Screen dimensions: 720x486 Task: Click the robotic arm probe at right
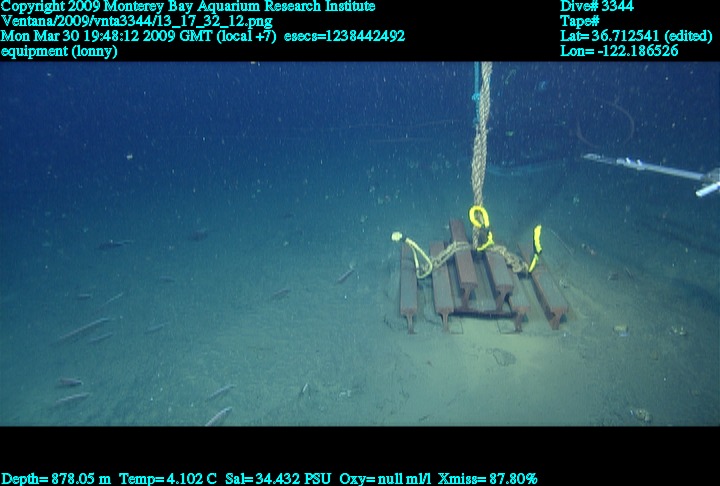click(x=650, y=168)
